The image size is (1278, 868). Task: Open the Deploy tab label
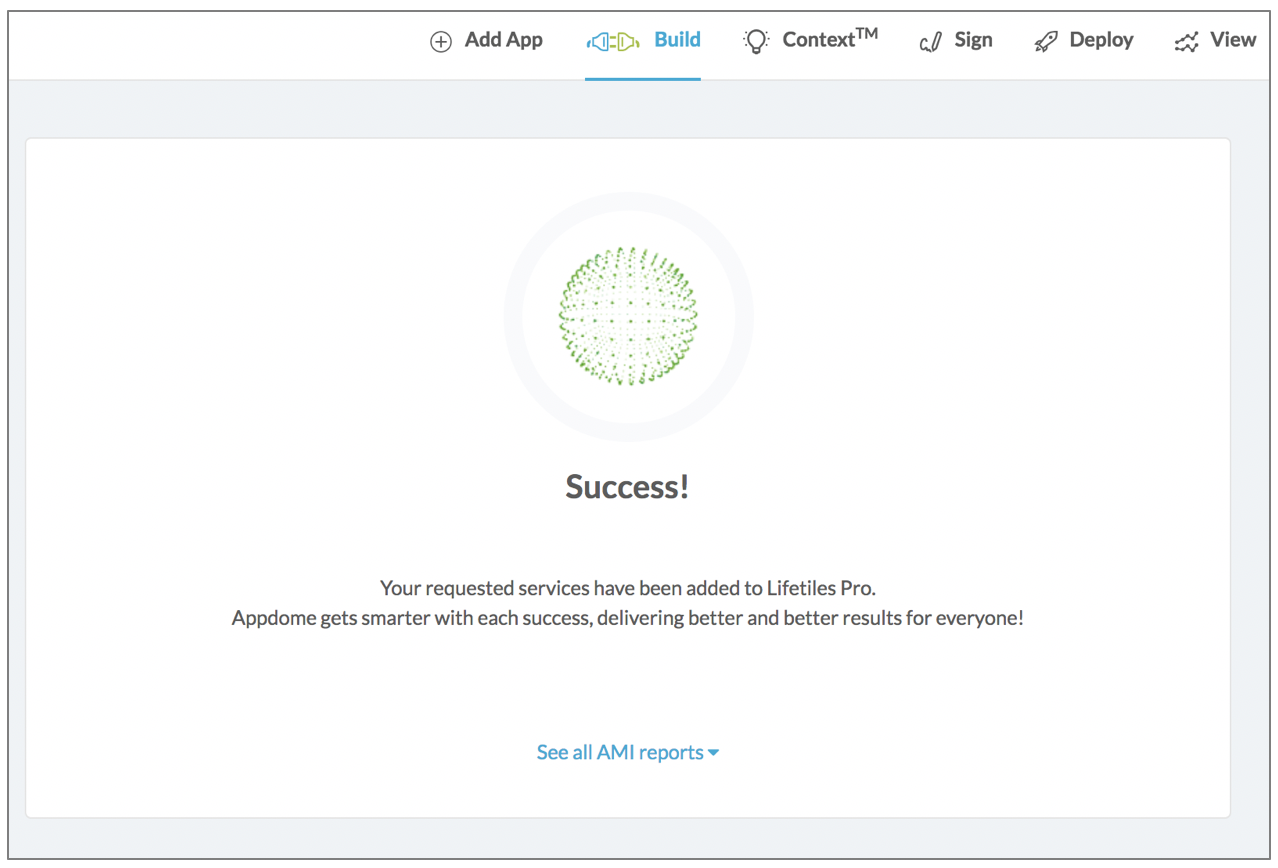pyautogui.click(x=1101, y=40)
